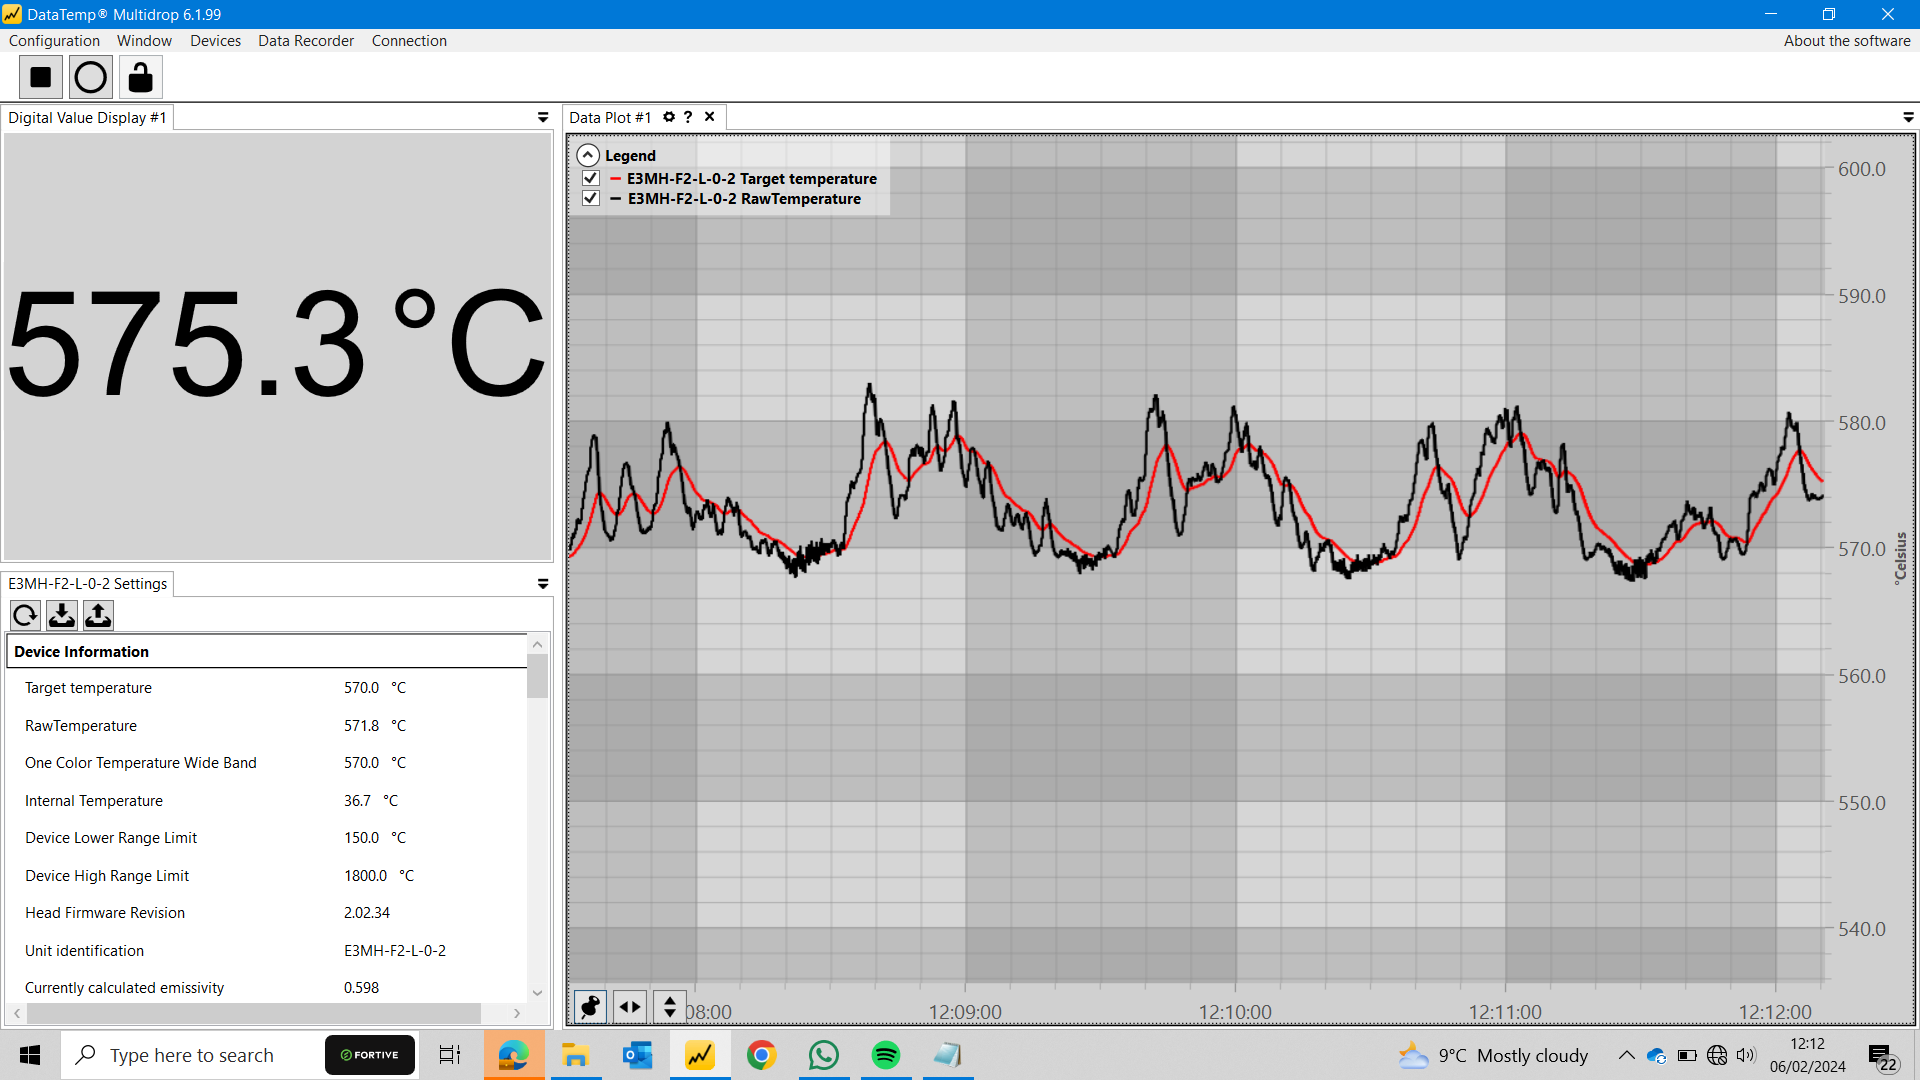1920x1080 pixels.
Task: Click the circle record icon in toolbar
Action: (90, 77)
